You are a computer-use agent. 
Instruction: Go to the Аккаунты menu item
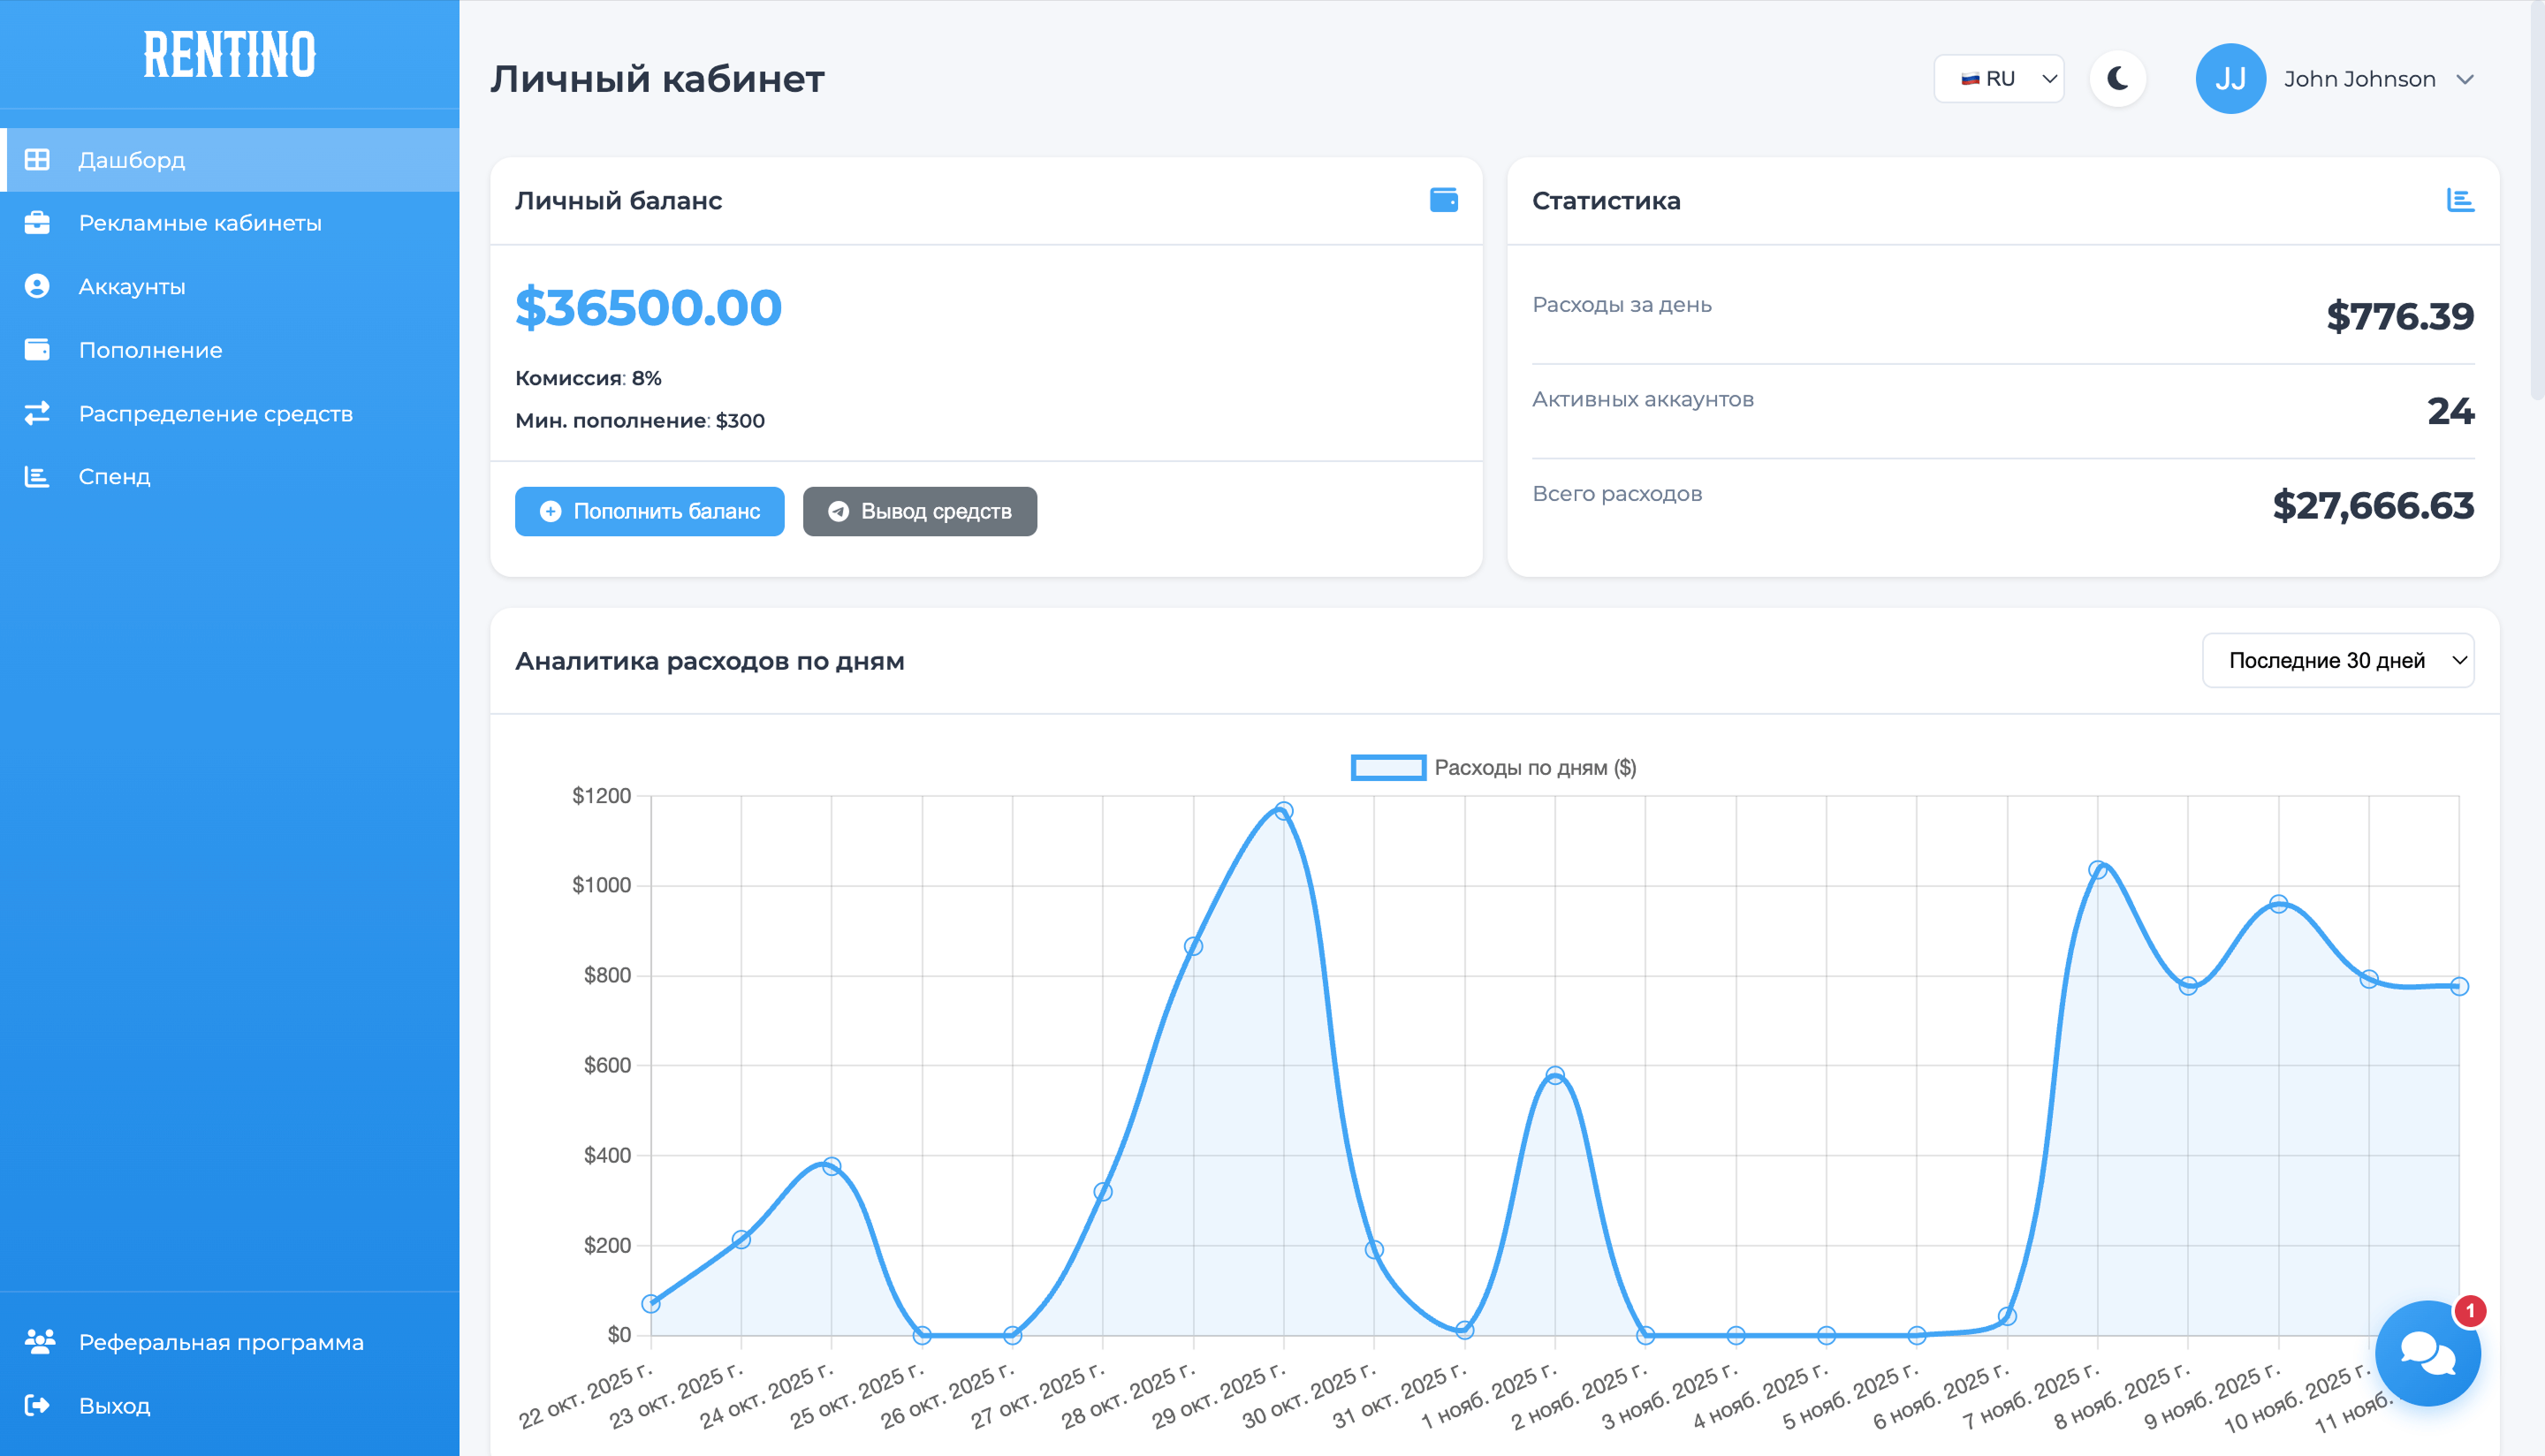(x=132, y=287)
